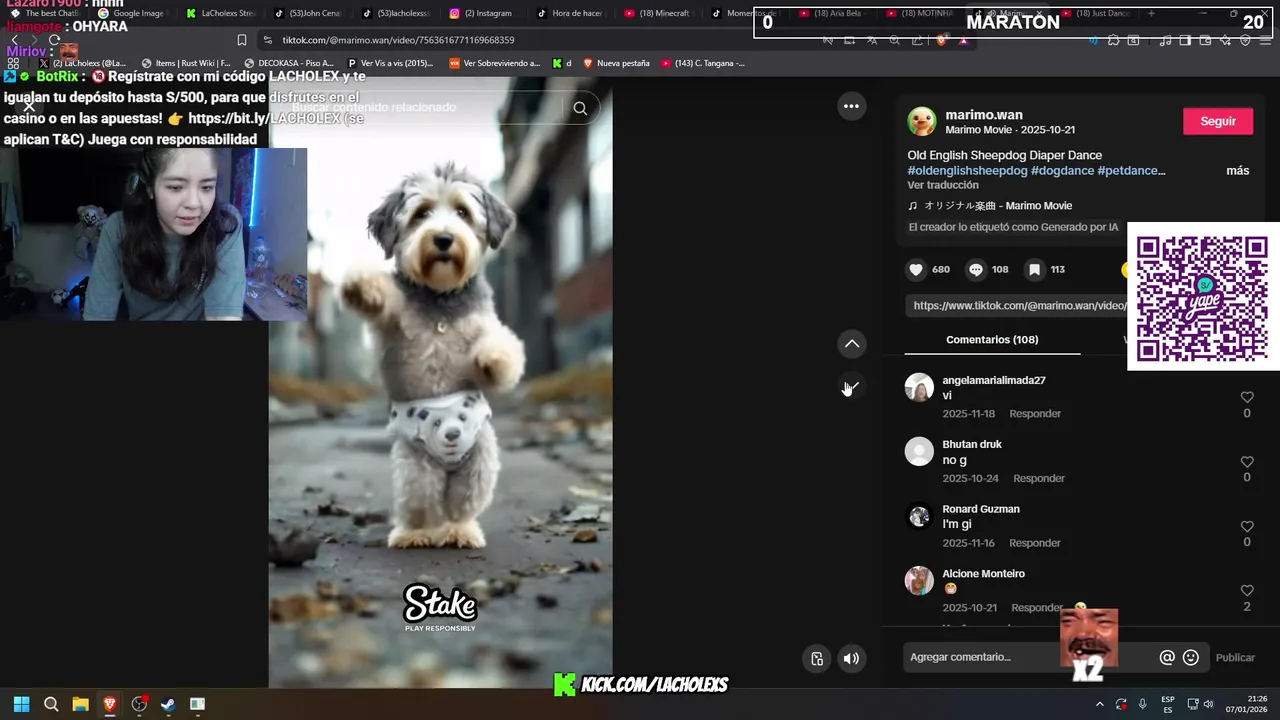This screenshot has height=720, width=1280.
Task: Mention a user with @ icon
Action: pyautogui.click(x=1166, y=657)
